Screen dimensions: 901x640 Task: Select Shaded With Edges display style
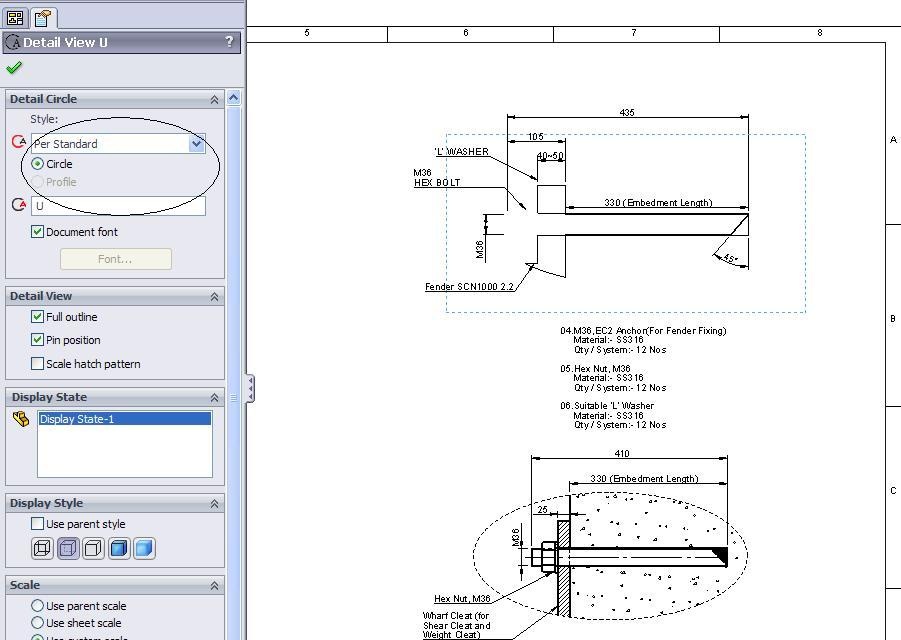click(x=119, y=548)
